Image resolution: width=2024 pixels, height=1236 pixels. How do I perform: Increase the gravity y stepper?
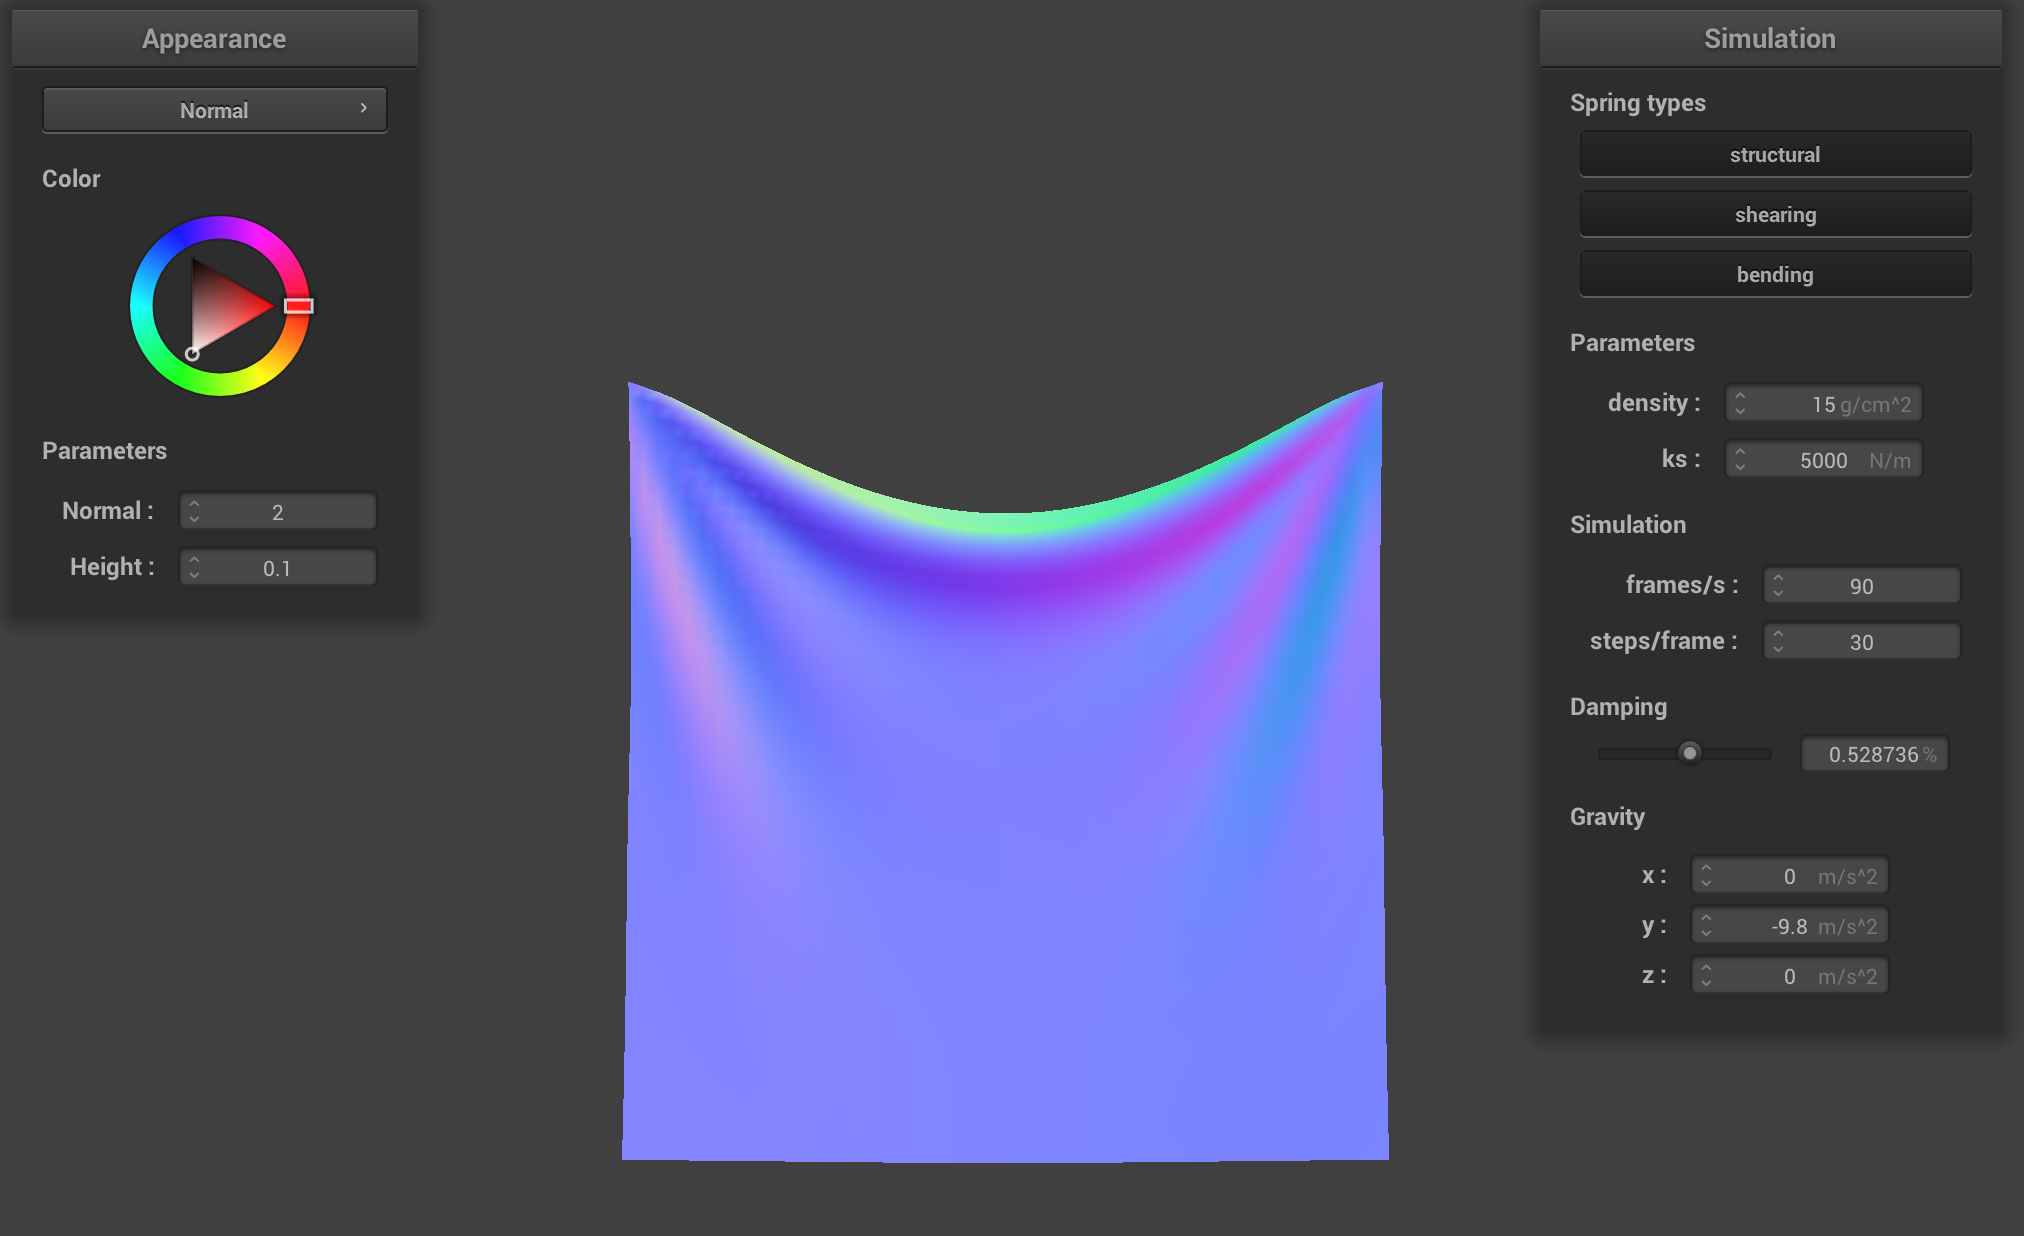[x=1706, y=918]
